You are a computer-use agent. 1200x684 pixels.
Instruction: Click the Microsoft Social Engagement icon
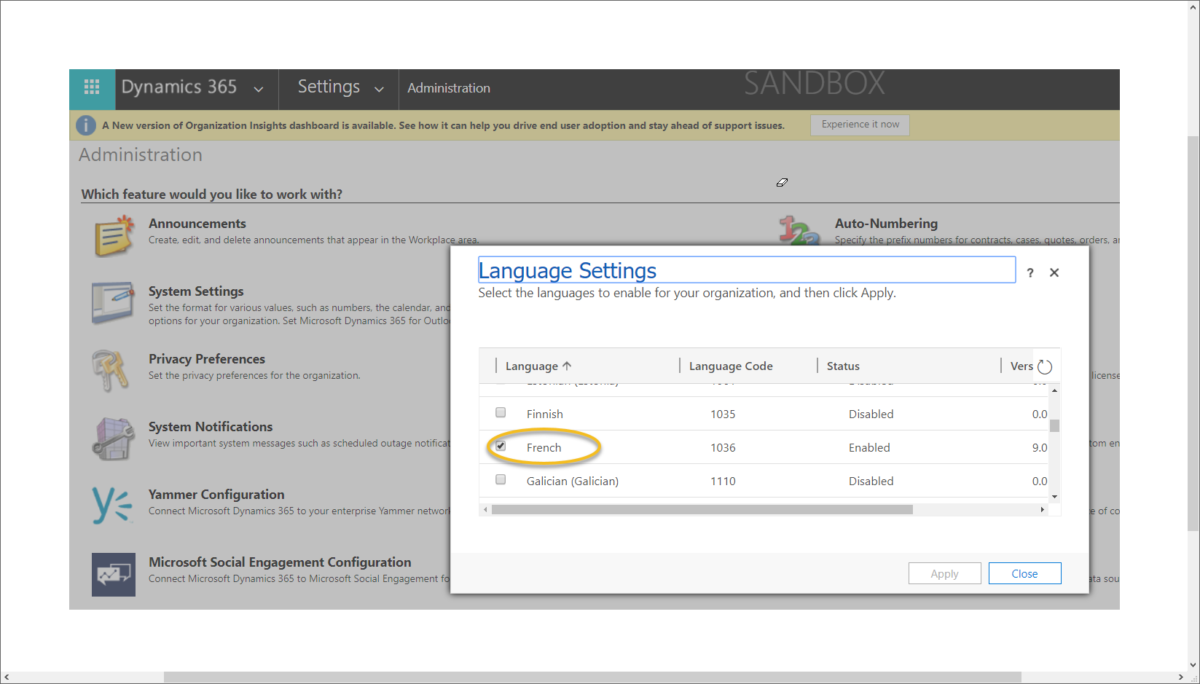[x=113, y=574]
